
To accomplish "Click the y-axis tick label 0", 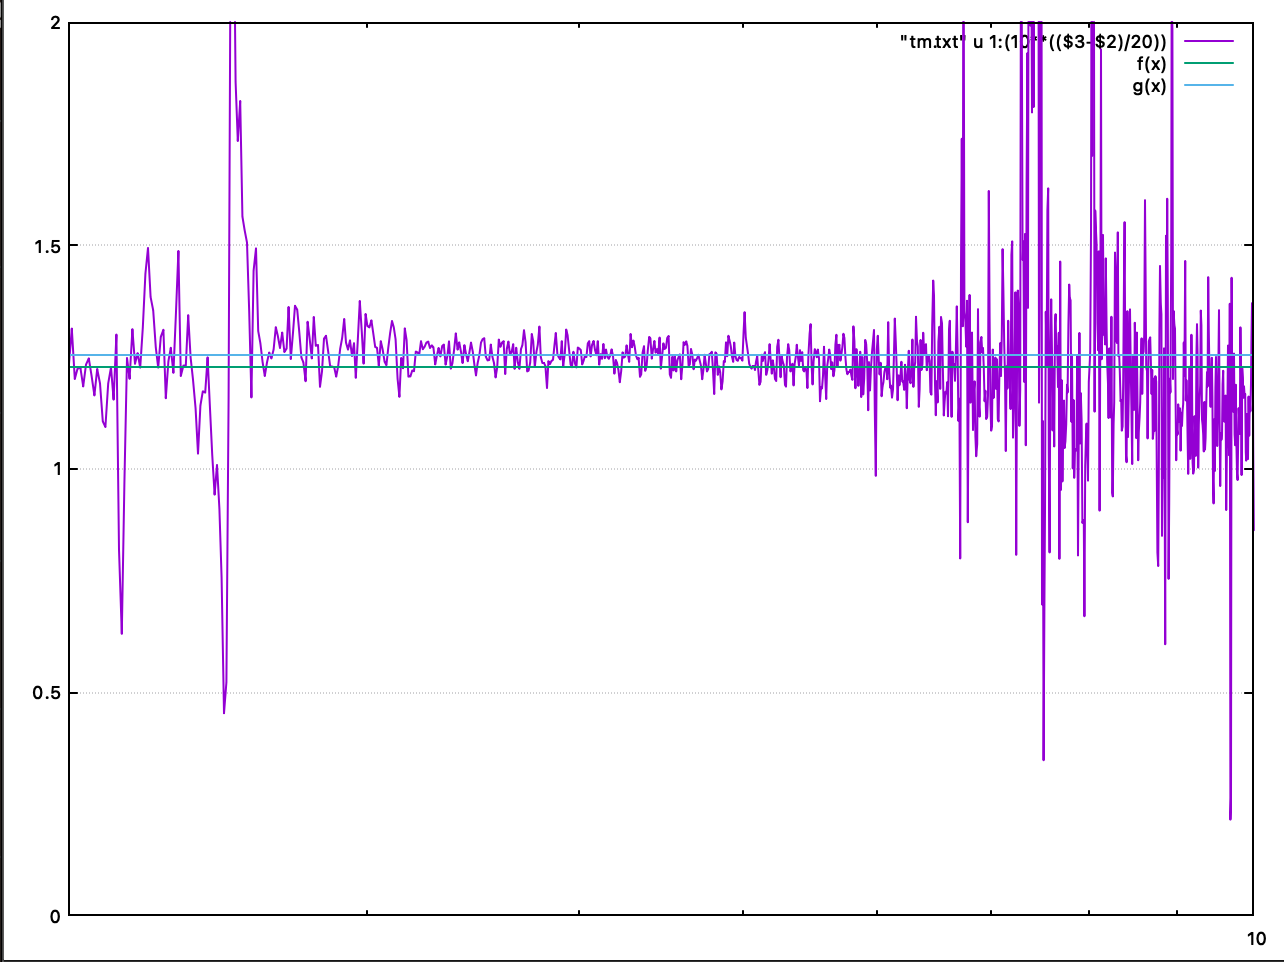I will click(55, 916).
